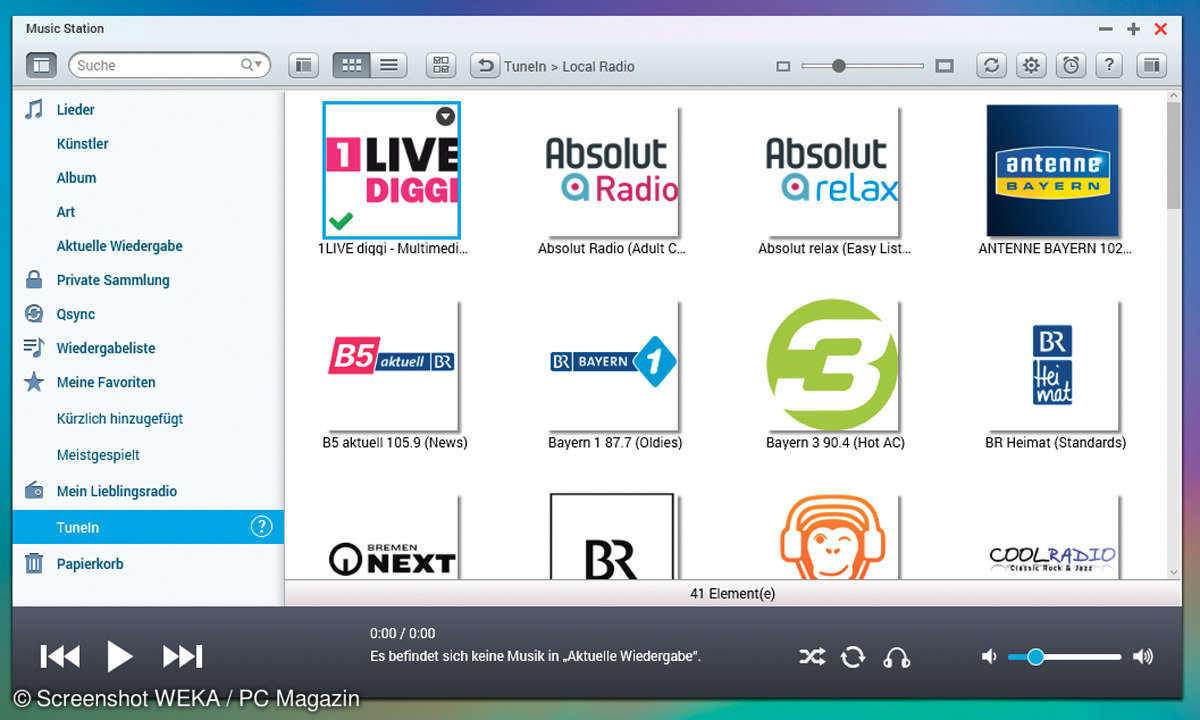Switch to column detail view
The height and width of the screenshot is (720, 1200).
pyautogui.click(x=304, y=65)
